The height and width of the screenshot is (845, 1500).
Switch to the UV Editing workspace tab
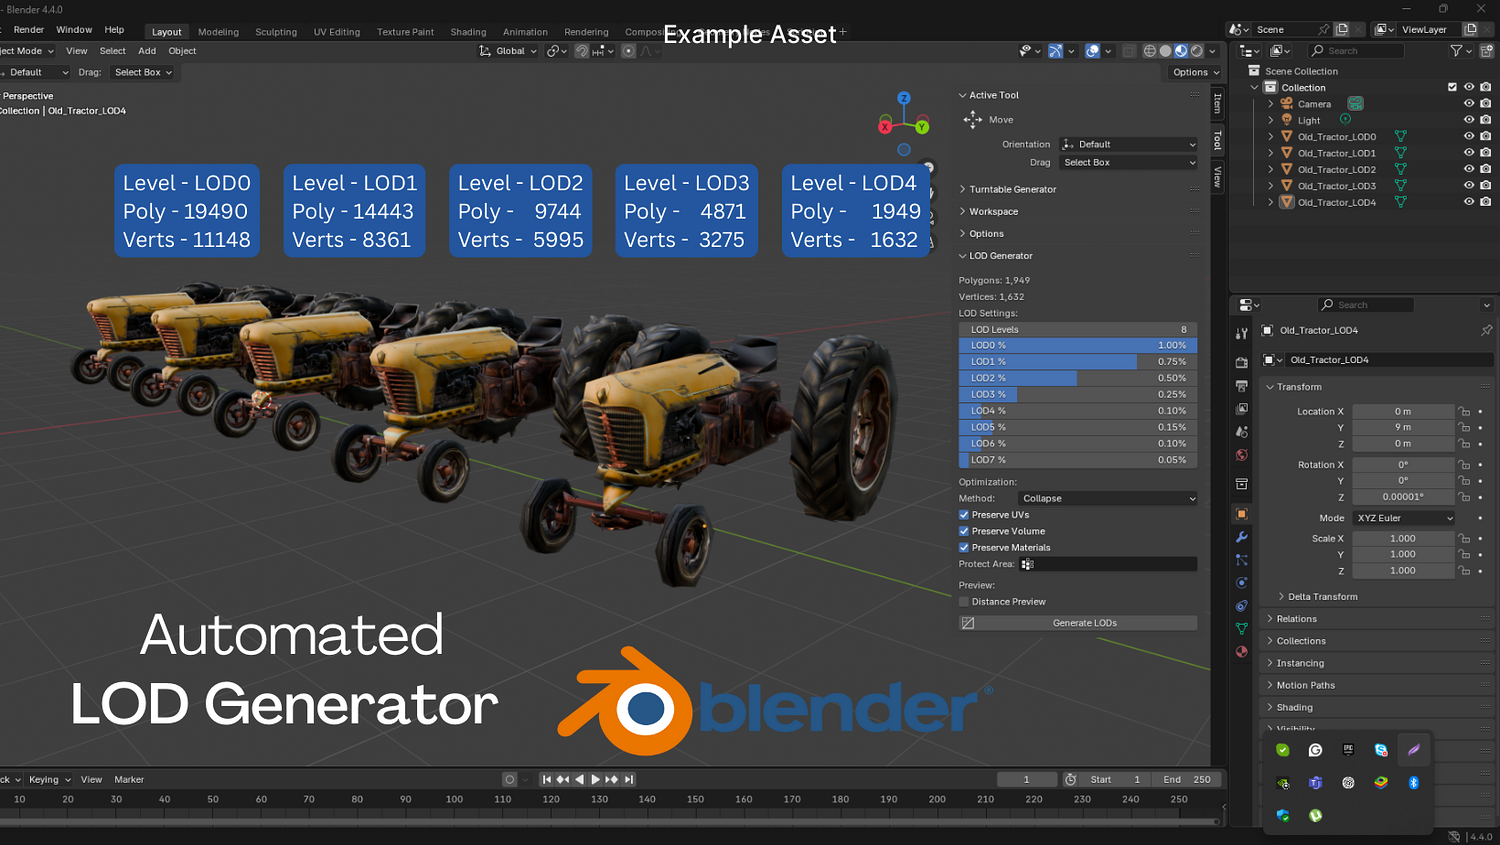[x=337, y=32]
